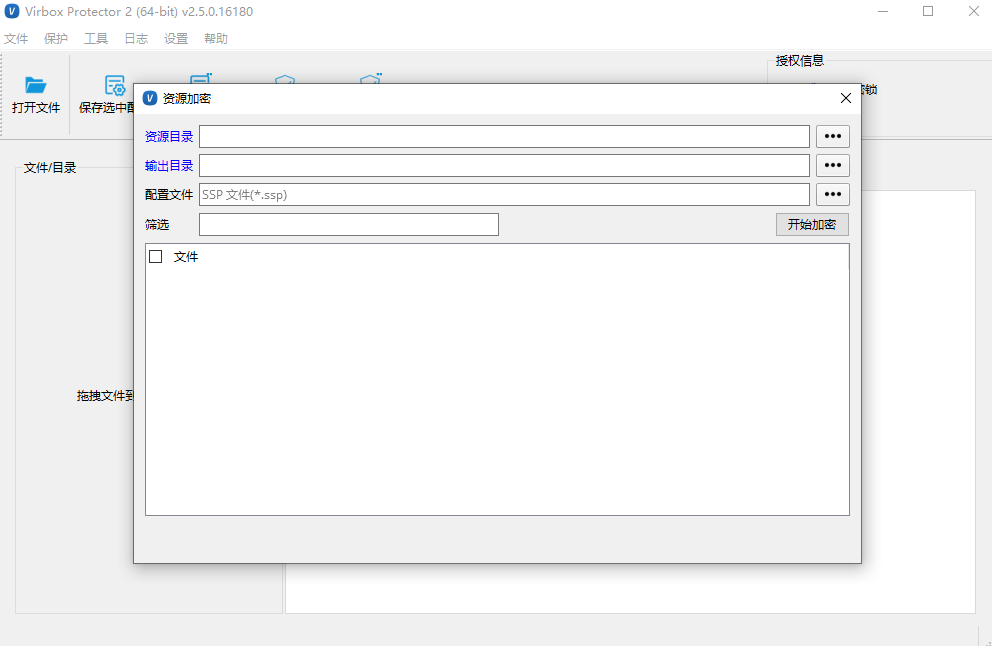The height and width of the screenshot is (646, 992).
Task: Click the 保存选中配置 toolbar icon
Action: (x=115, y=85)
